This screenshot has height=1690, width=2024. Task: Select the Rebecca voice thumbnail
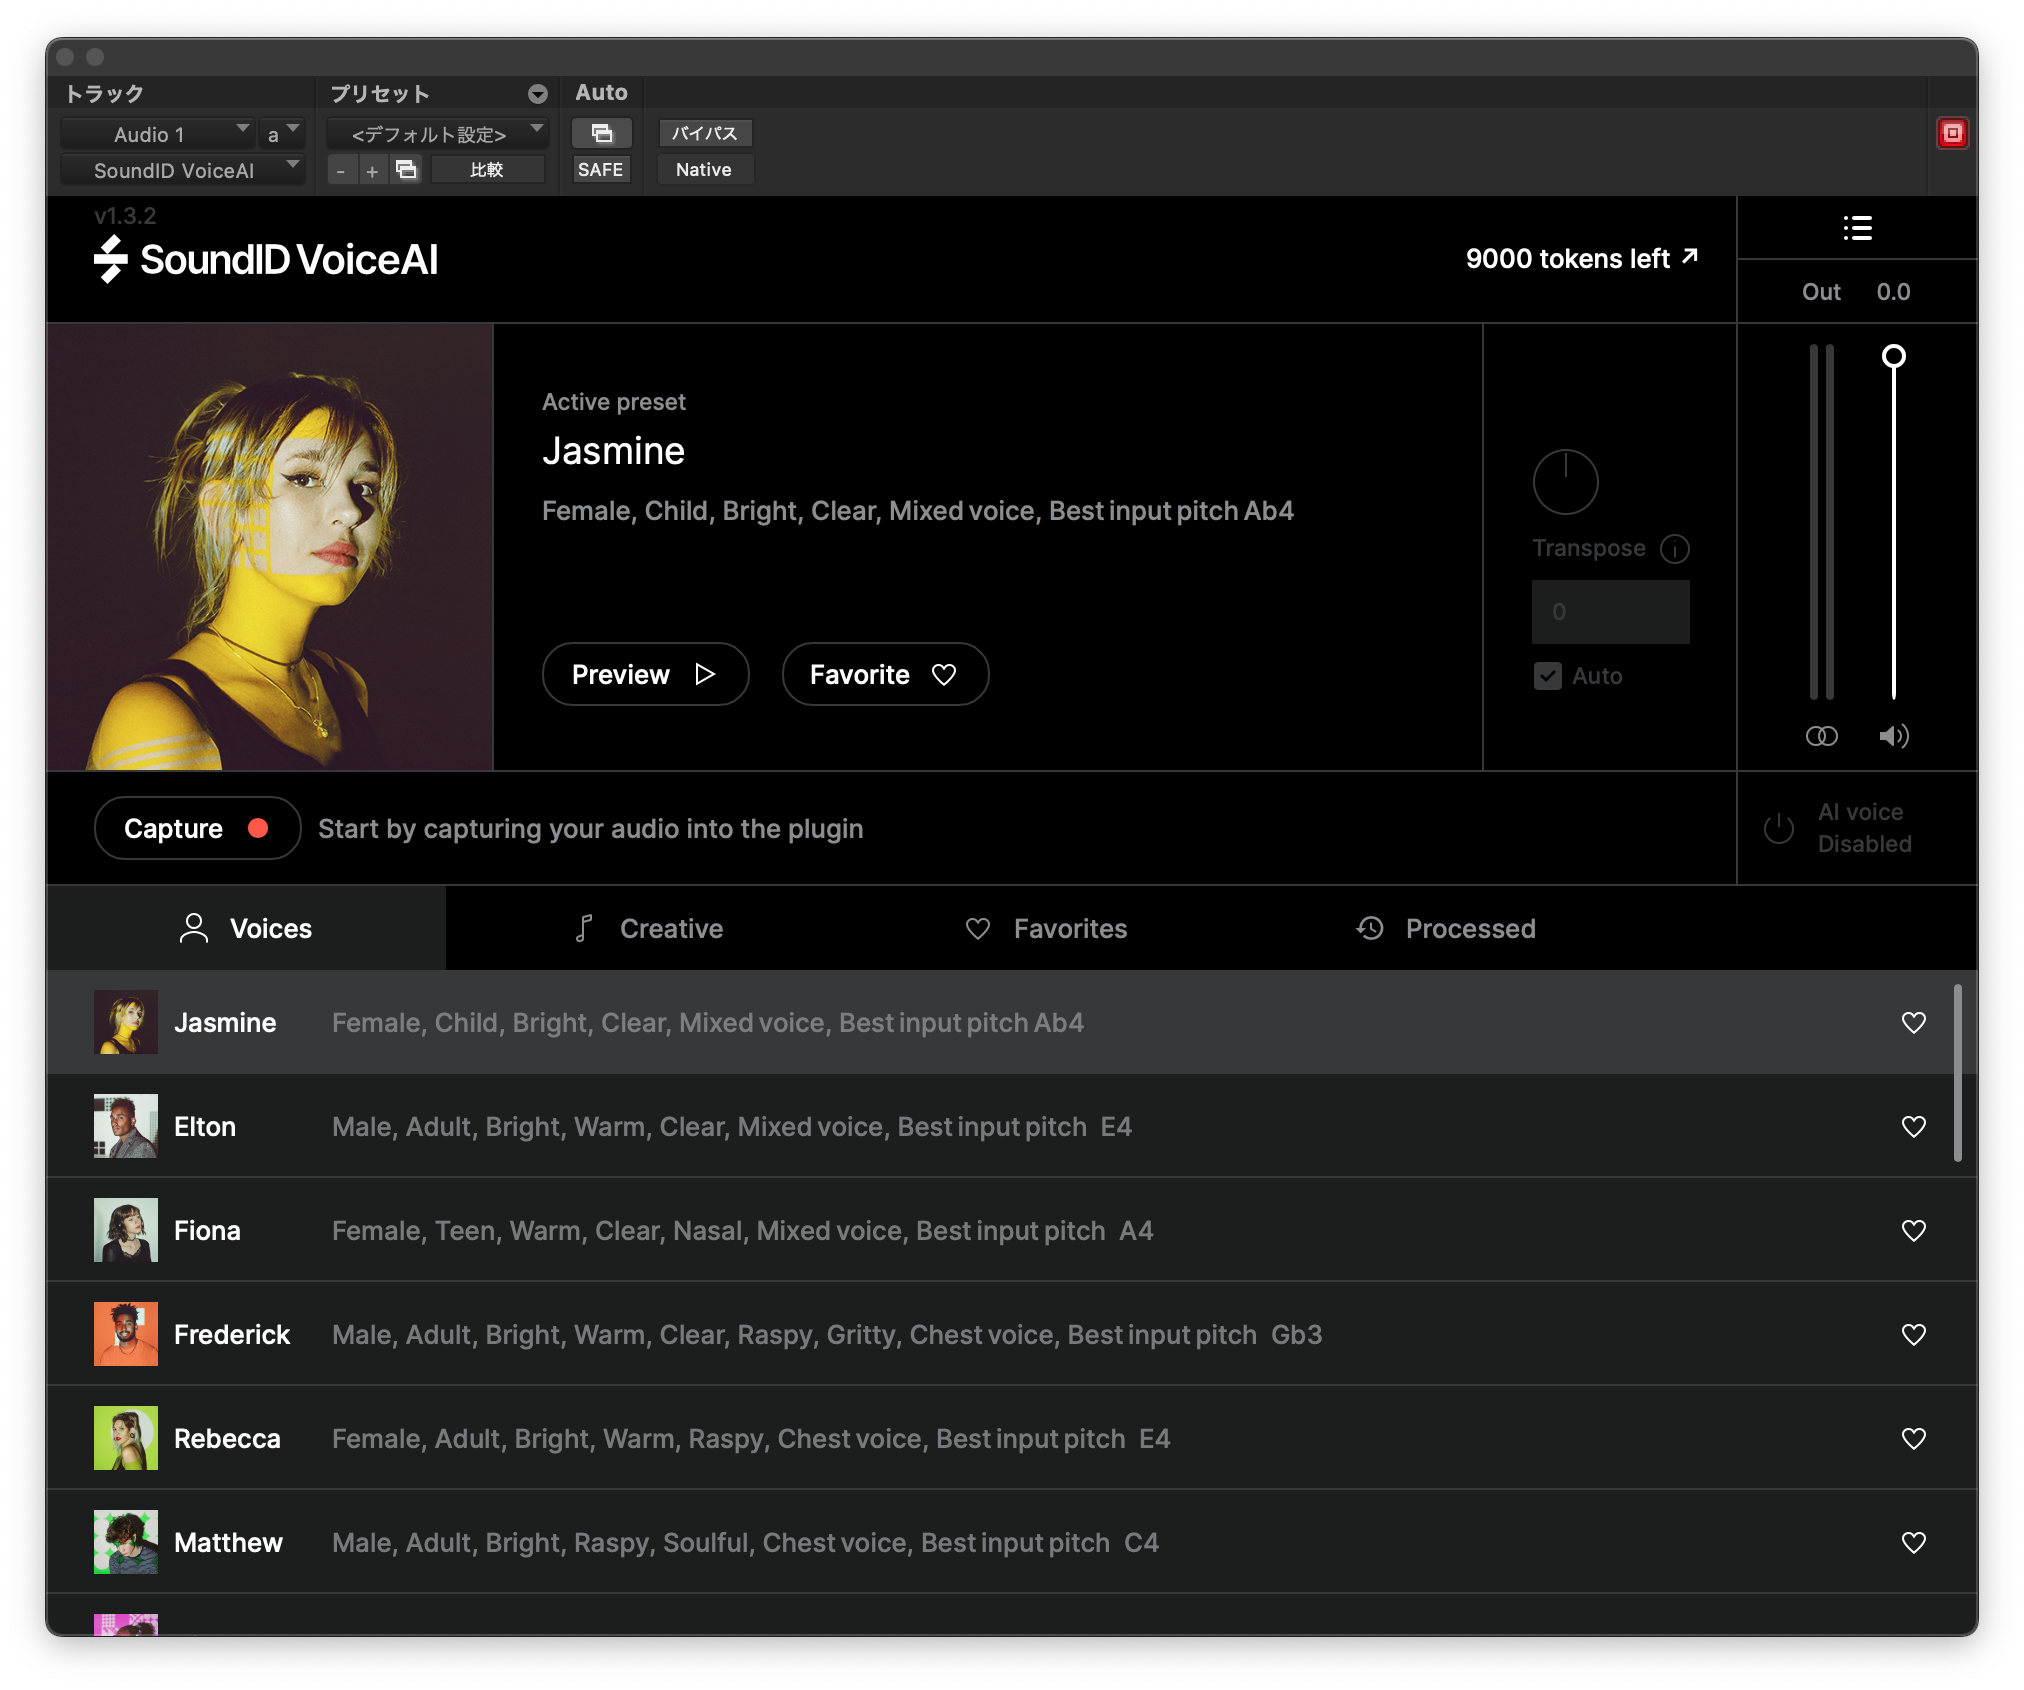coord(126,1438)
